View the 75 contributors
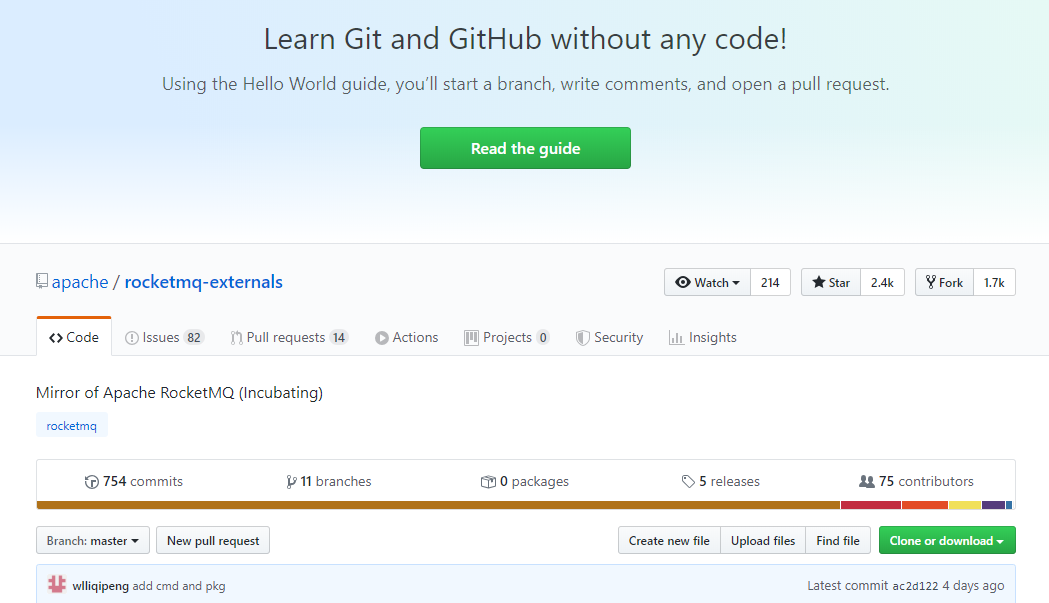1049x603 pixels. coord(916,481)
